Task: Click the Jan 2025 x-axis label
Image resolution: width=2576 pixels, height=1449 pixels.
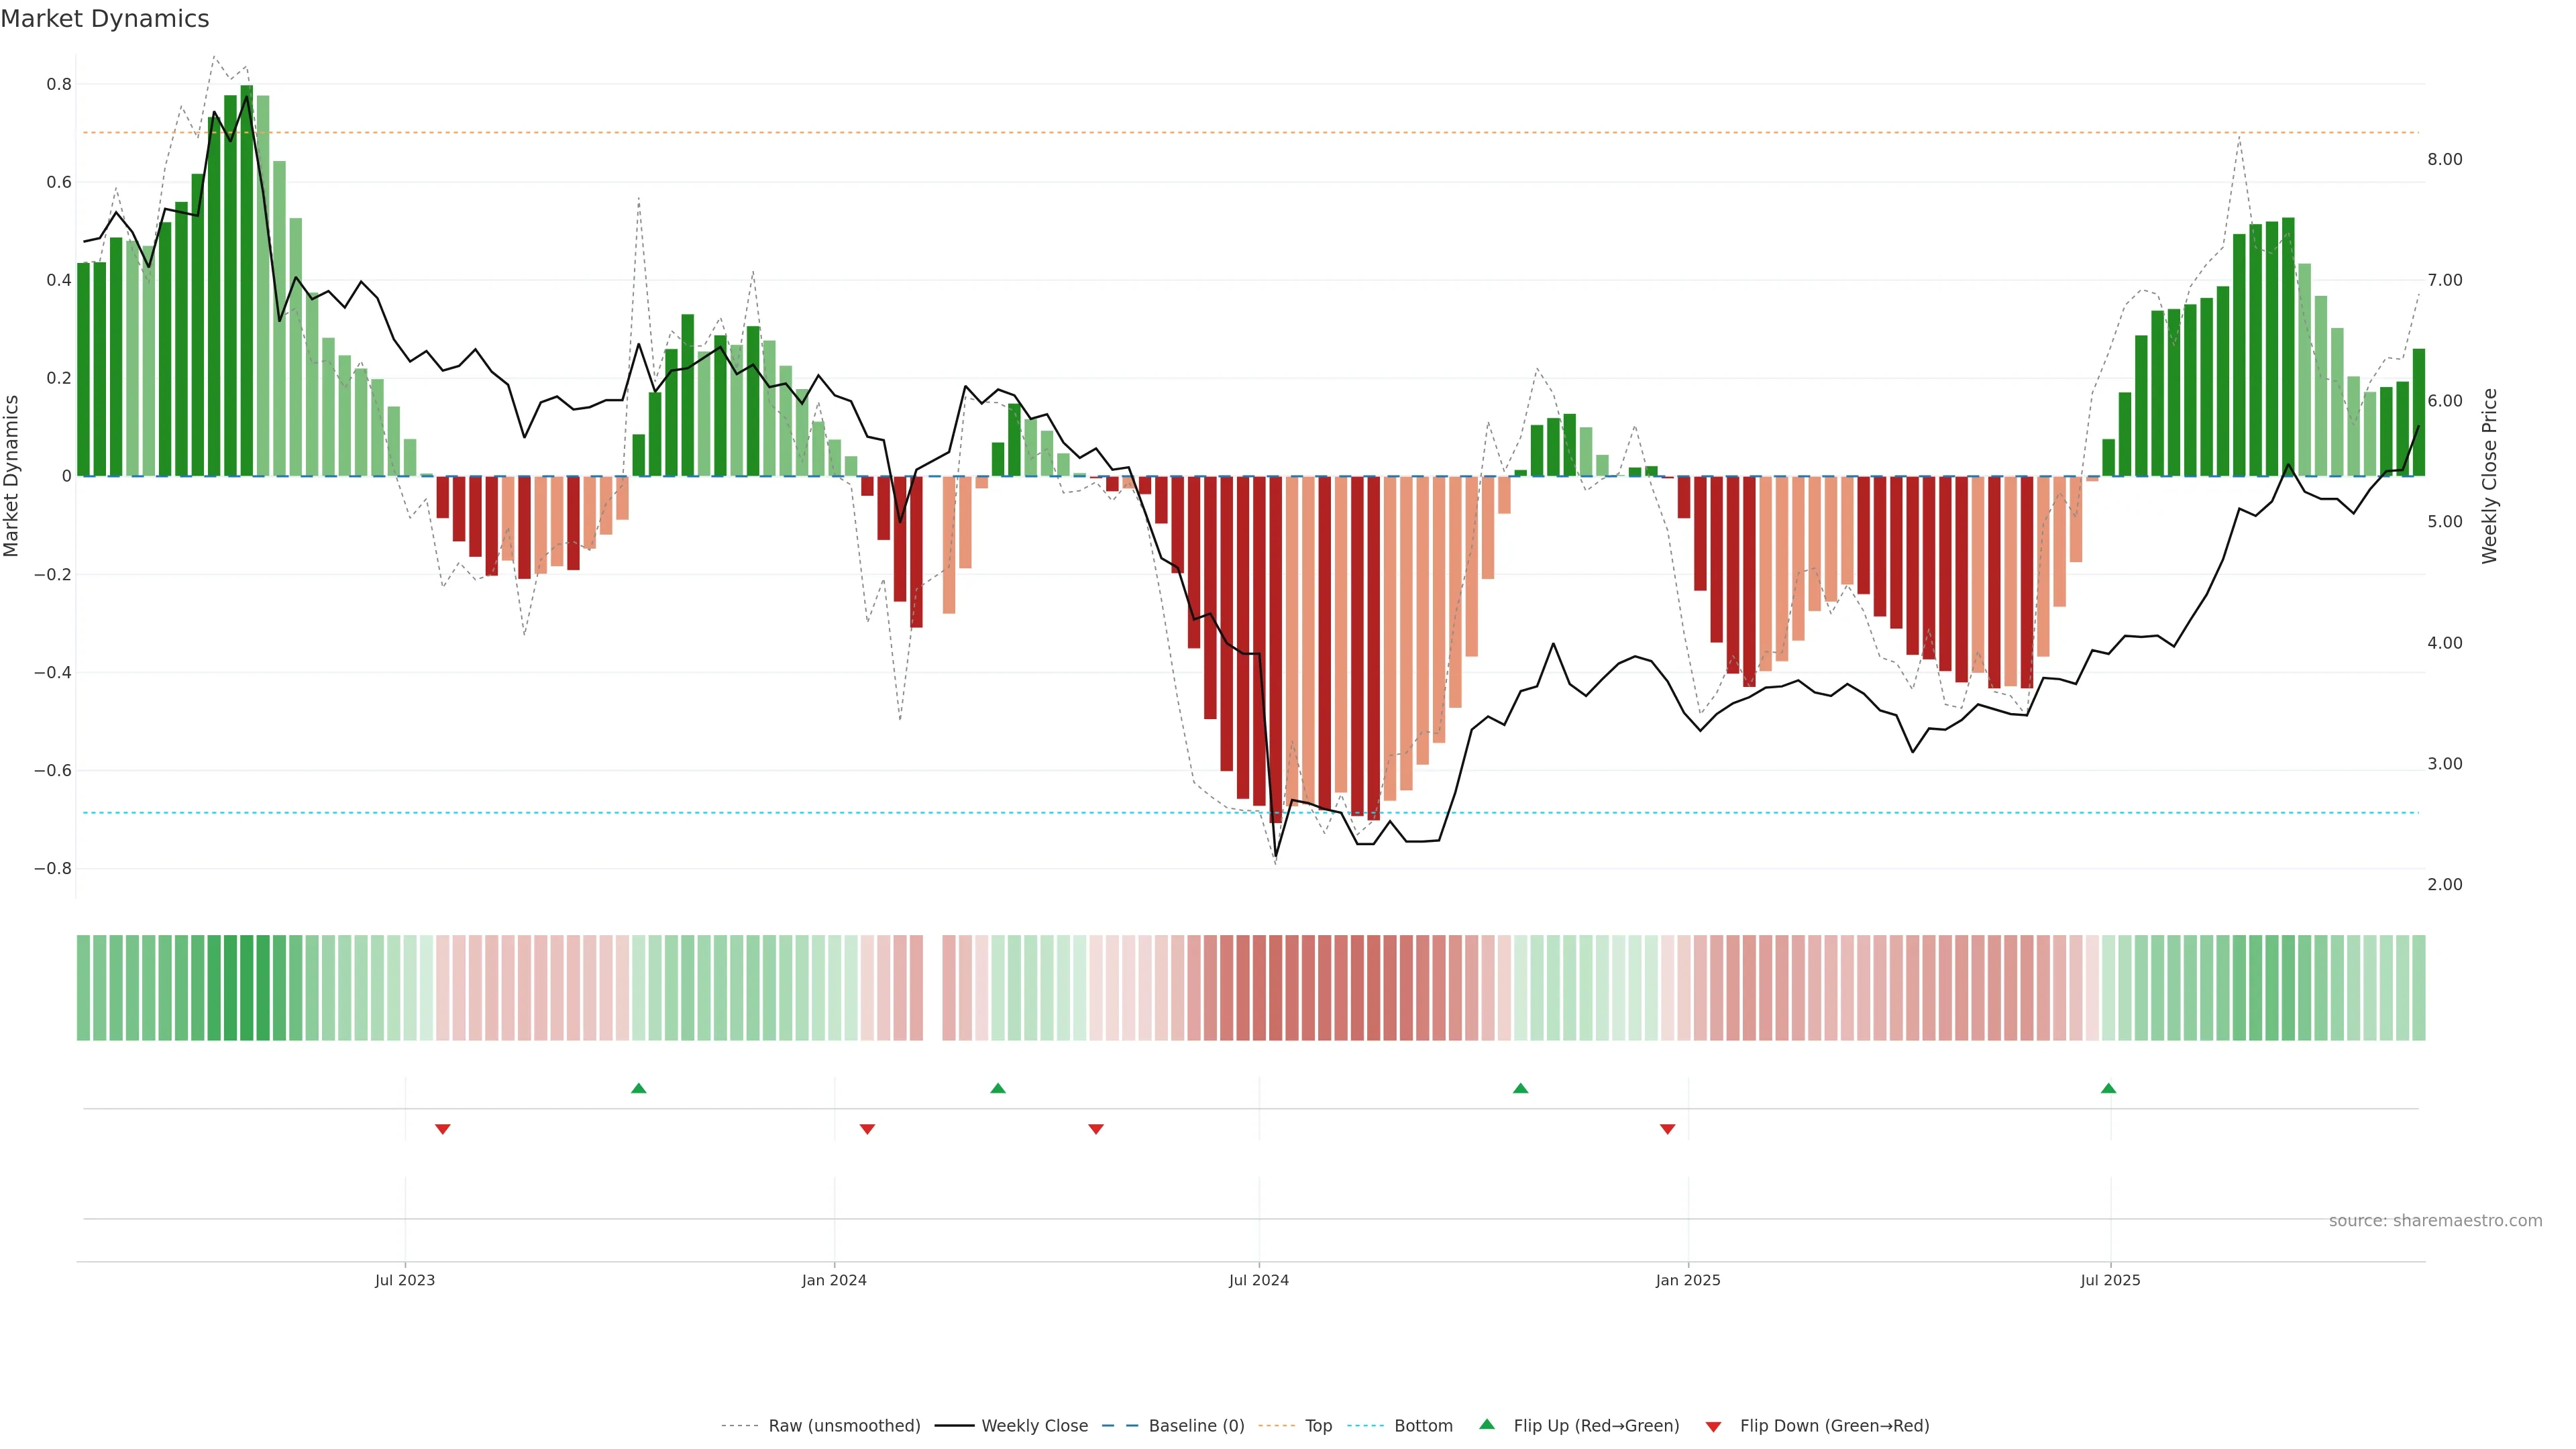Action: point(1687,1280)
